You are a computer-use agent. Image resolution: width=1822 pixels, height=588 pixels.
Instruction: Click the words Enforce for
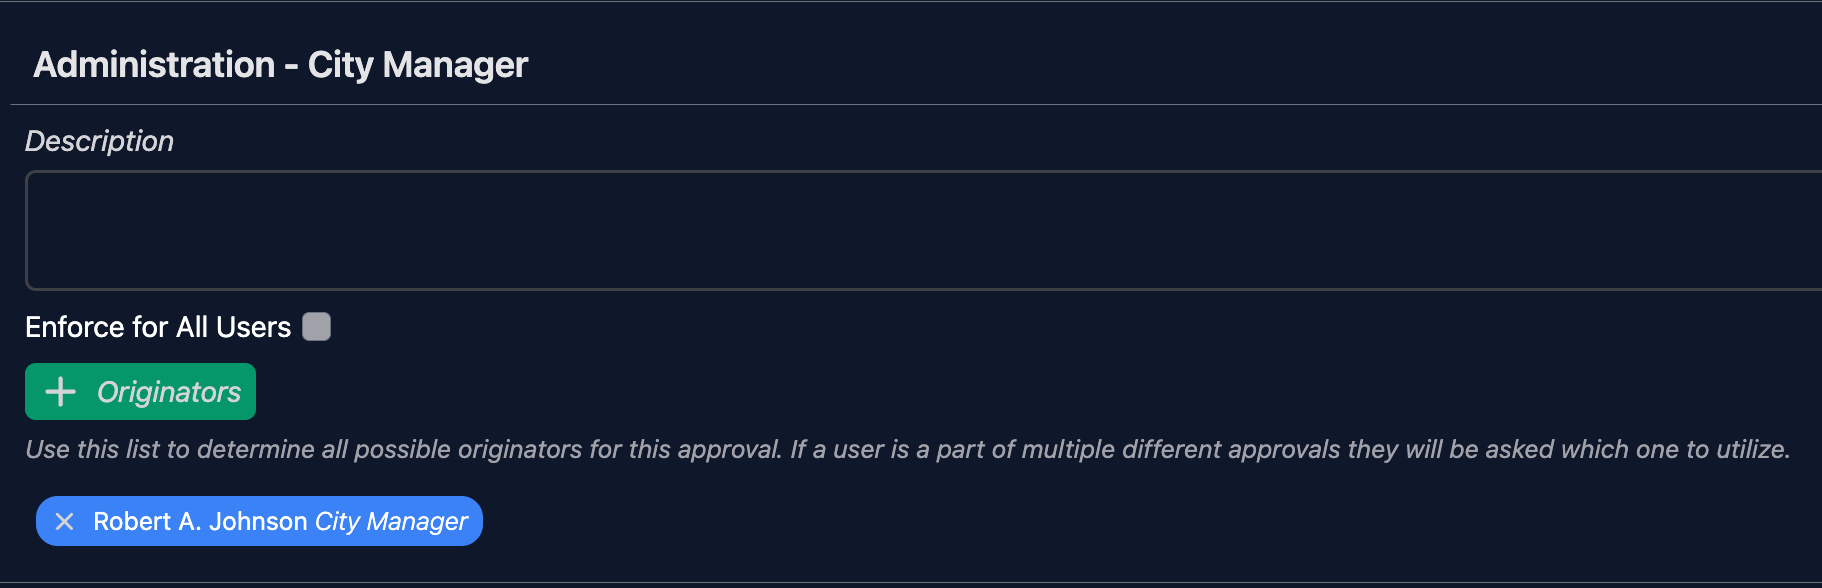click(97, 327)
